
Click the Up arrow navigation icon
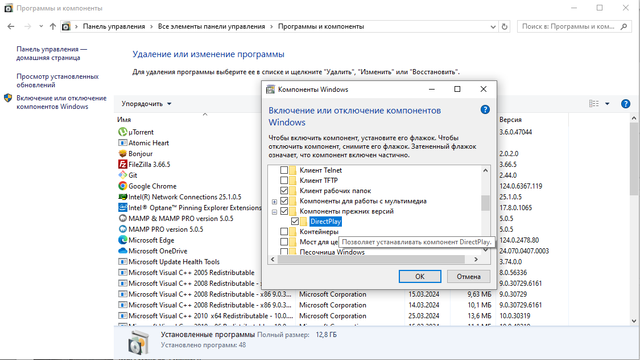point(53,27)
